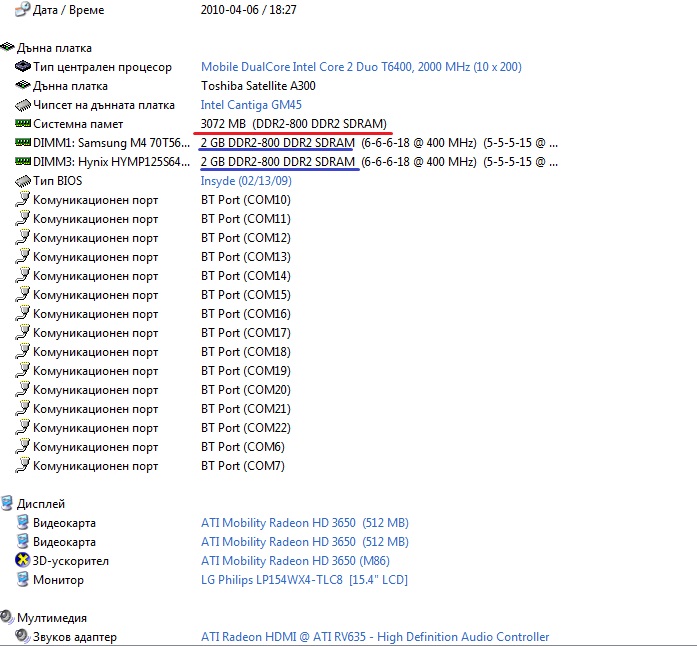The image size is (697, 646).
Task: Open the Intel Core 2 Duo T6400 link
Action: [x=361, y=67]
